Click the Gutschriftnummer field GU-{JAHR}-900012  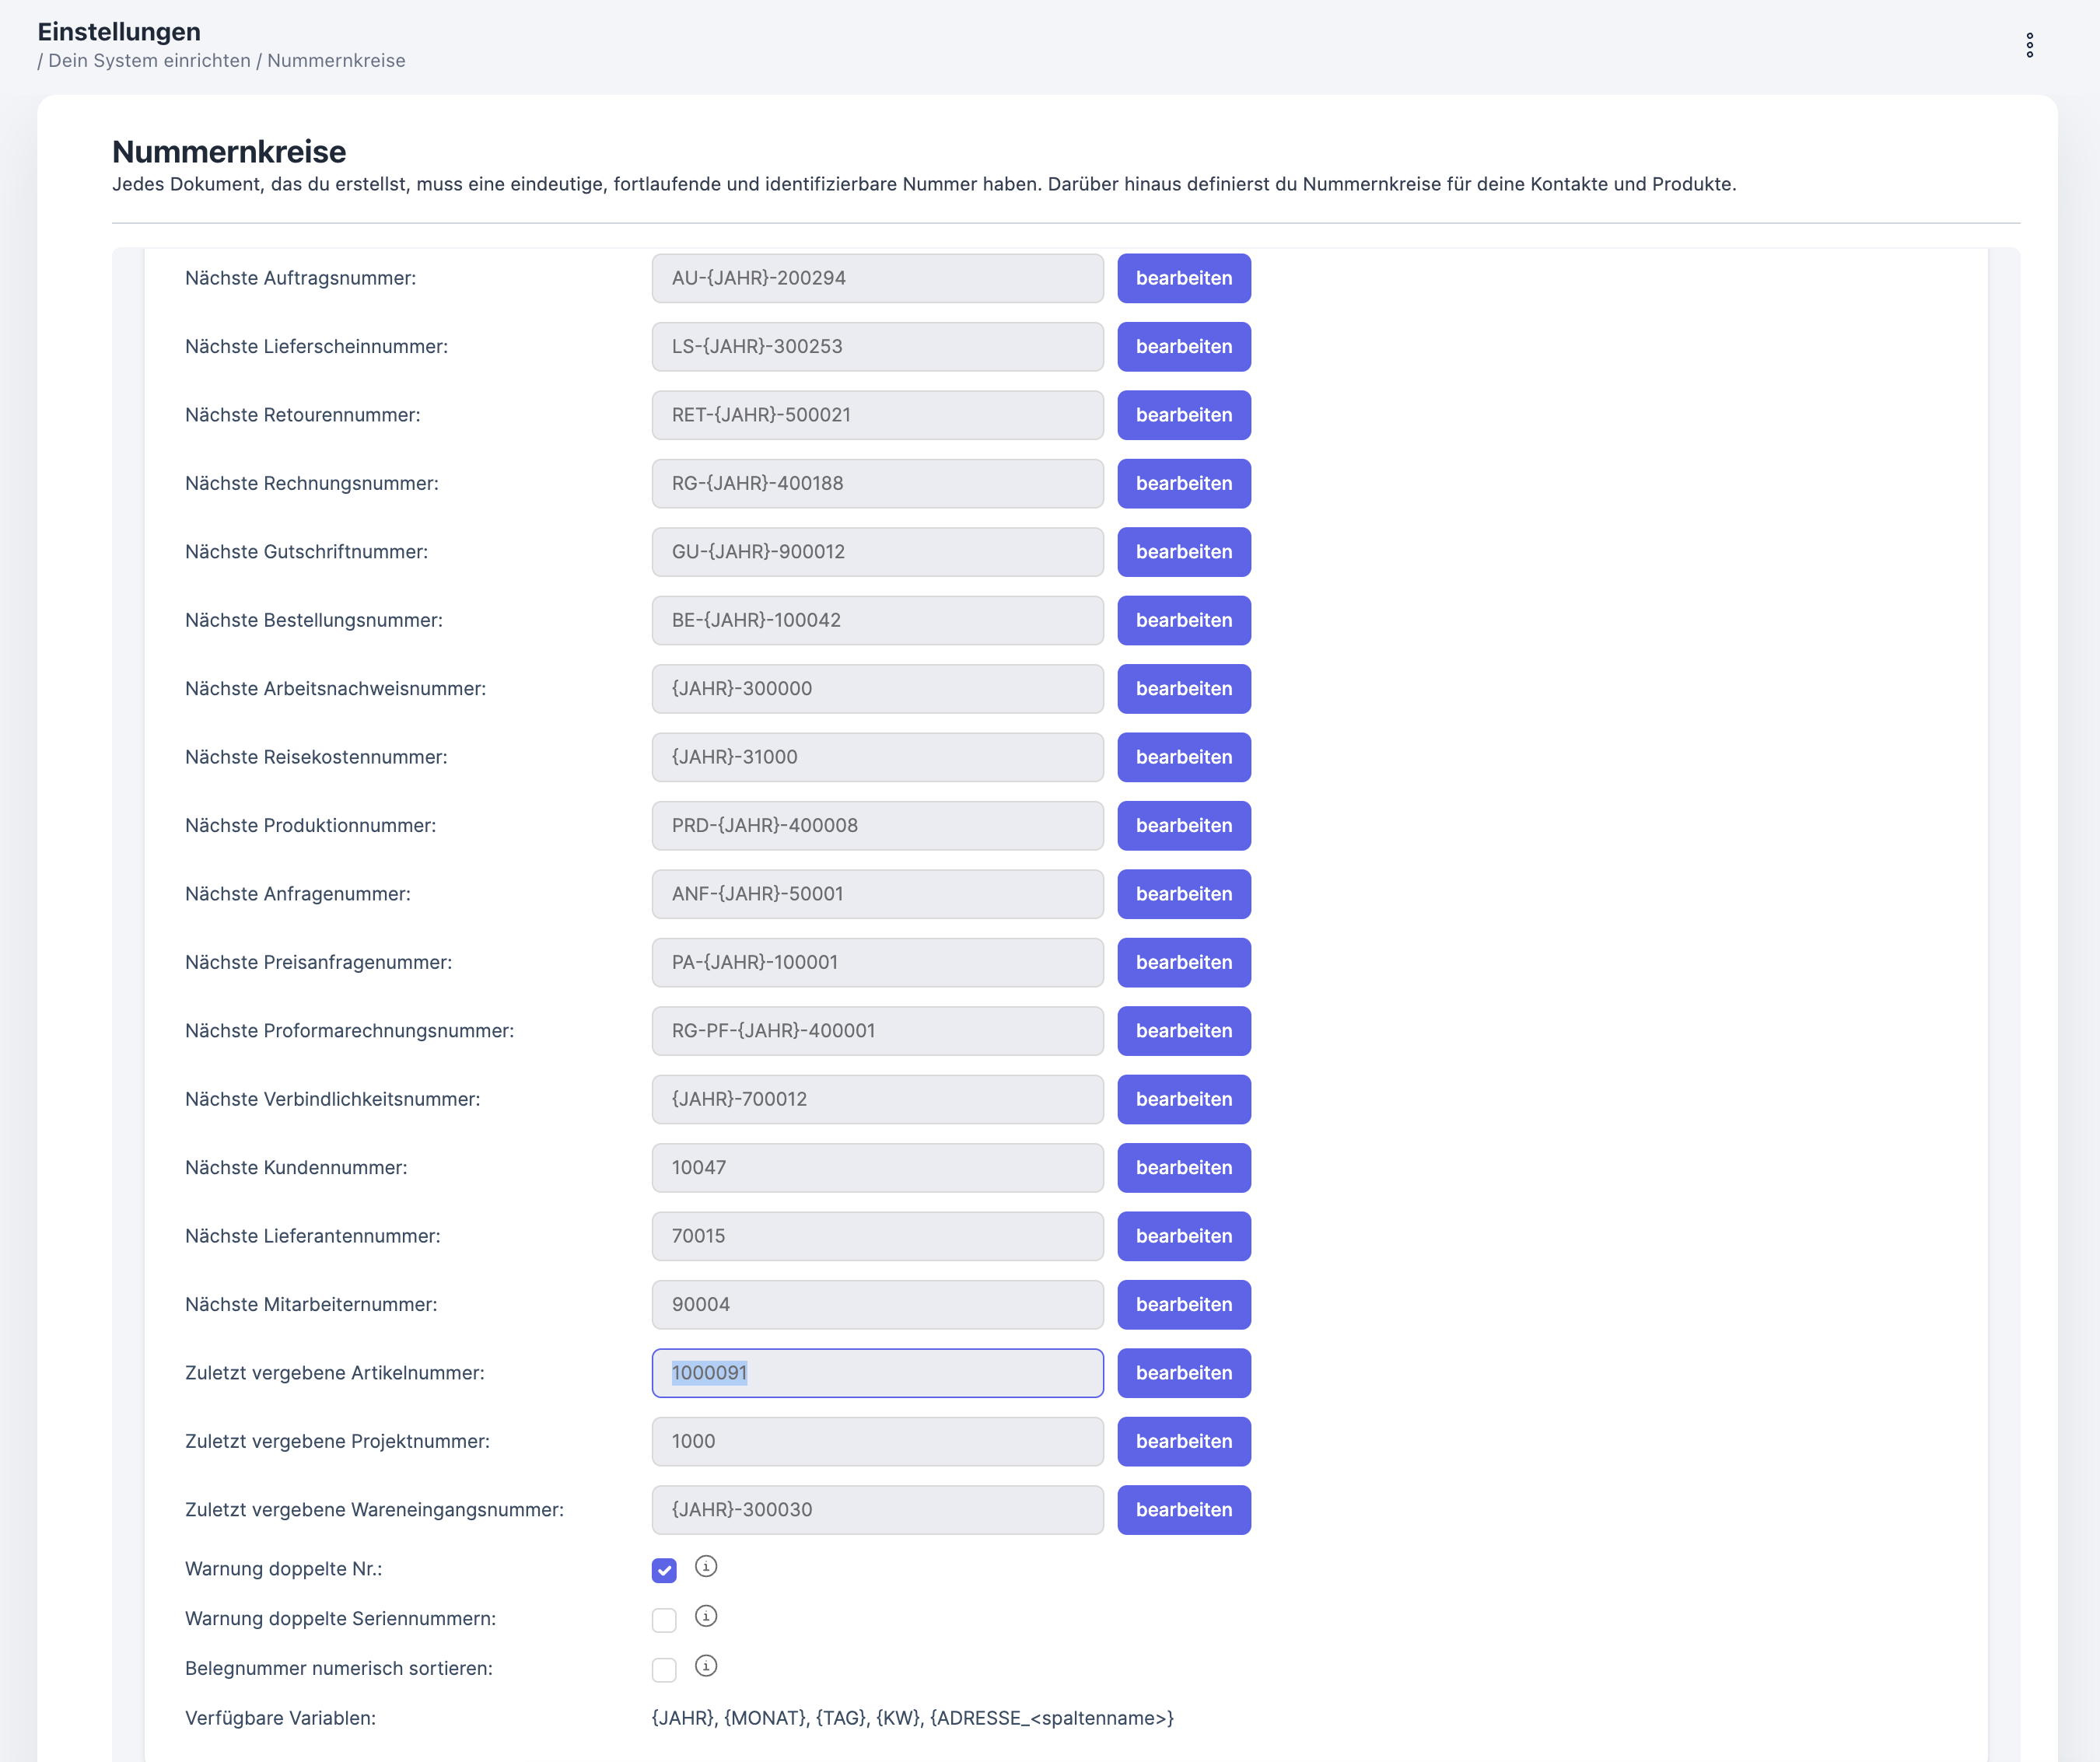(877, 552)
